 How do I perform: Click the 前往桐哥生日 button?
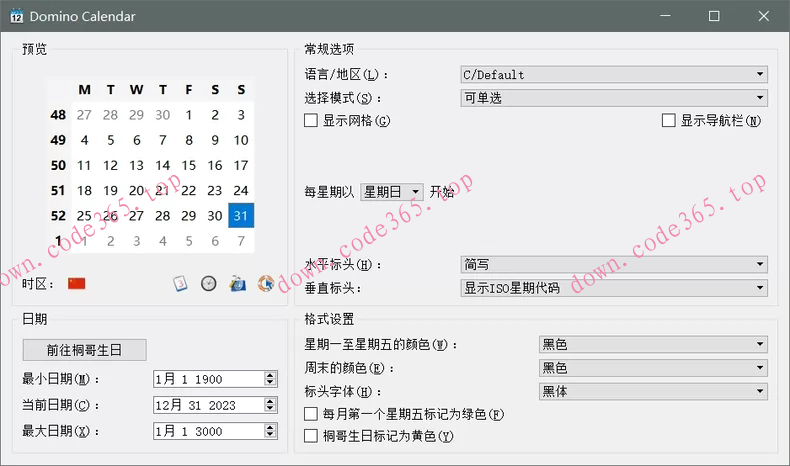point(85,350)
